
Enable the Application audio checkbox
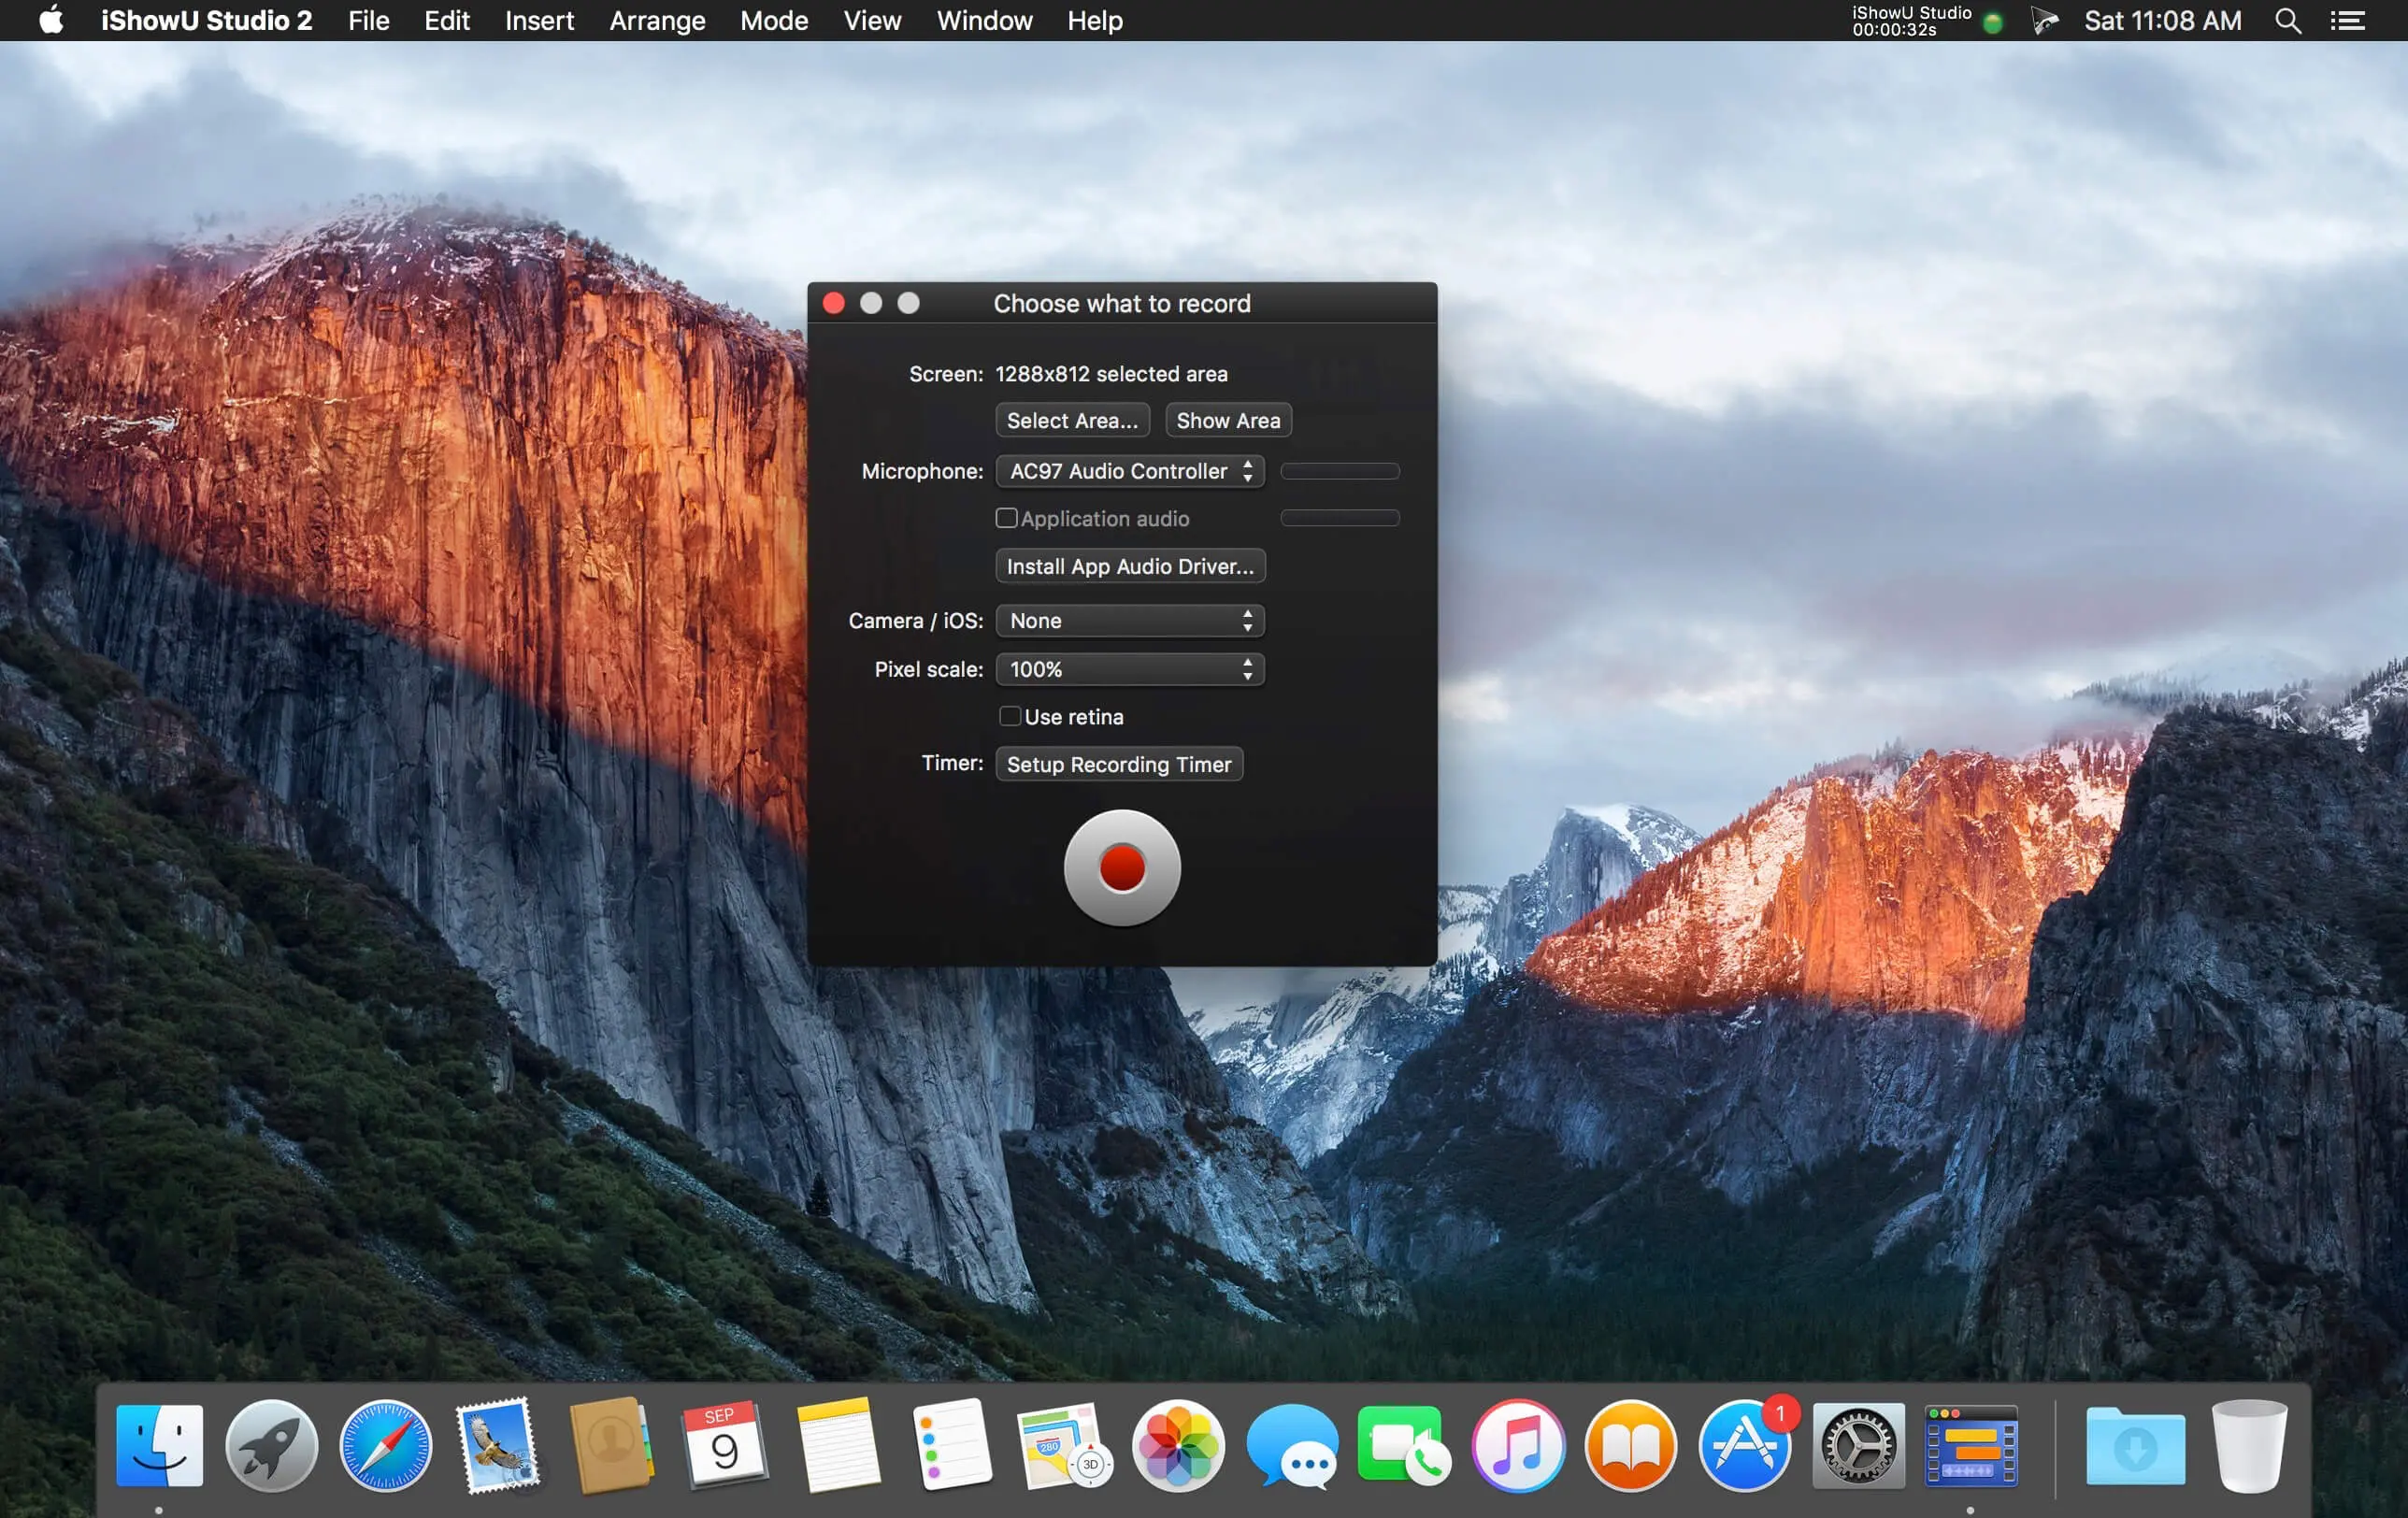tap(1006, 518)
